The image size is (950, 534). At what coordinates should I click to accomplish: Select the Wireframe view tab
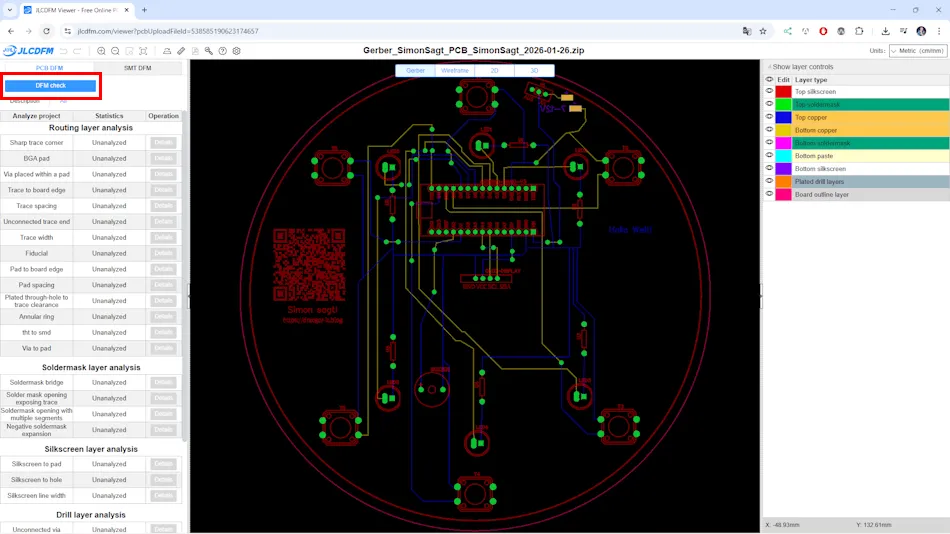click(454, 70)
